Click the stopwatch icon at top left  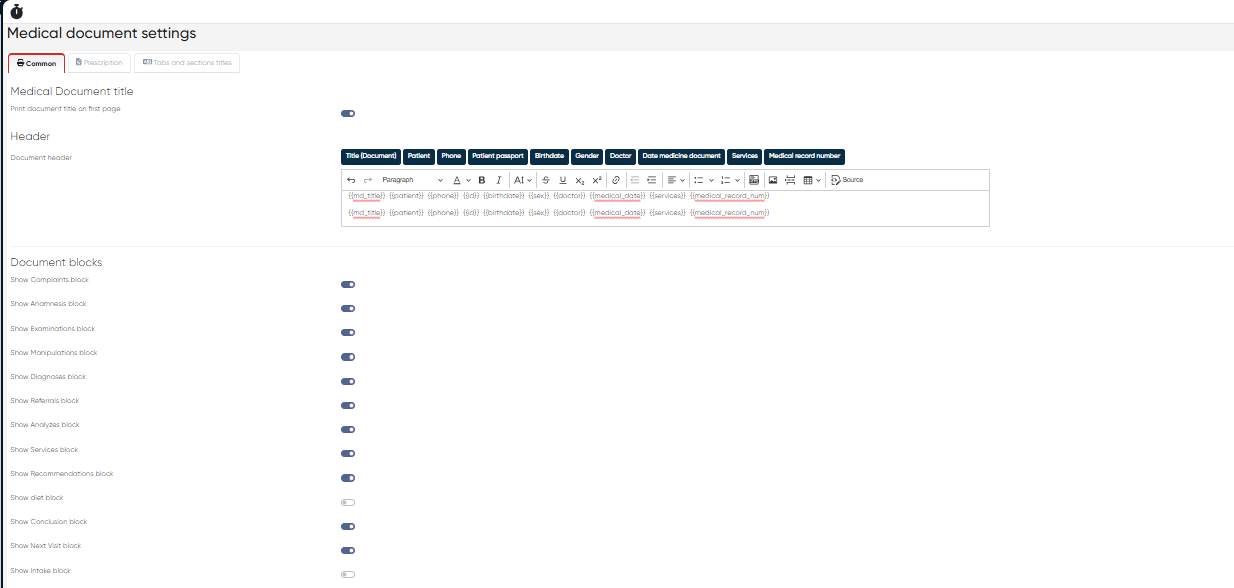[16, 11]
